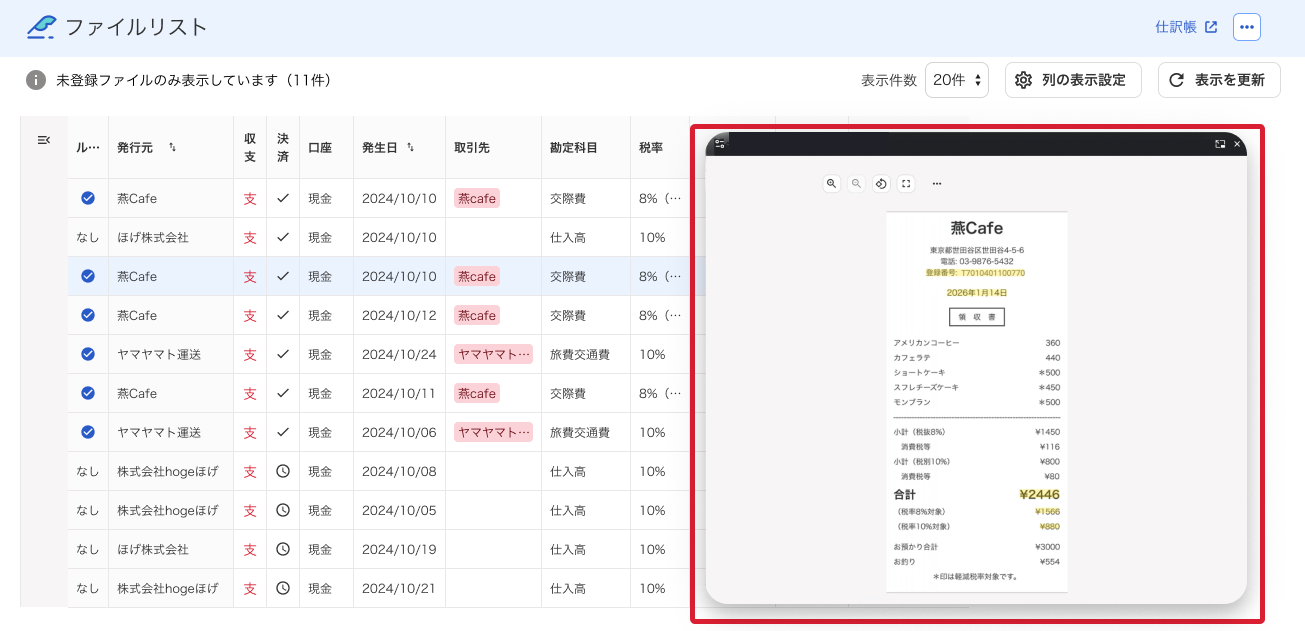The width and height of the screenshot is (1305, 631).
Task: Click 仕入高 in the 2024/10/08 row
Action: tap(568, 471)
